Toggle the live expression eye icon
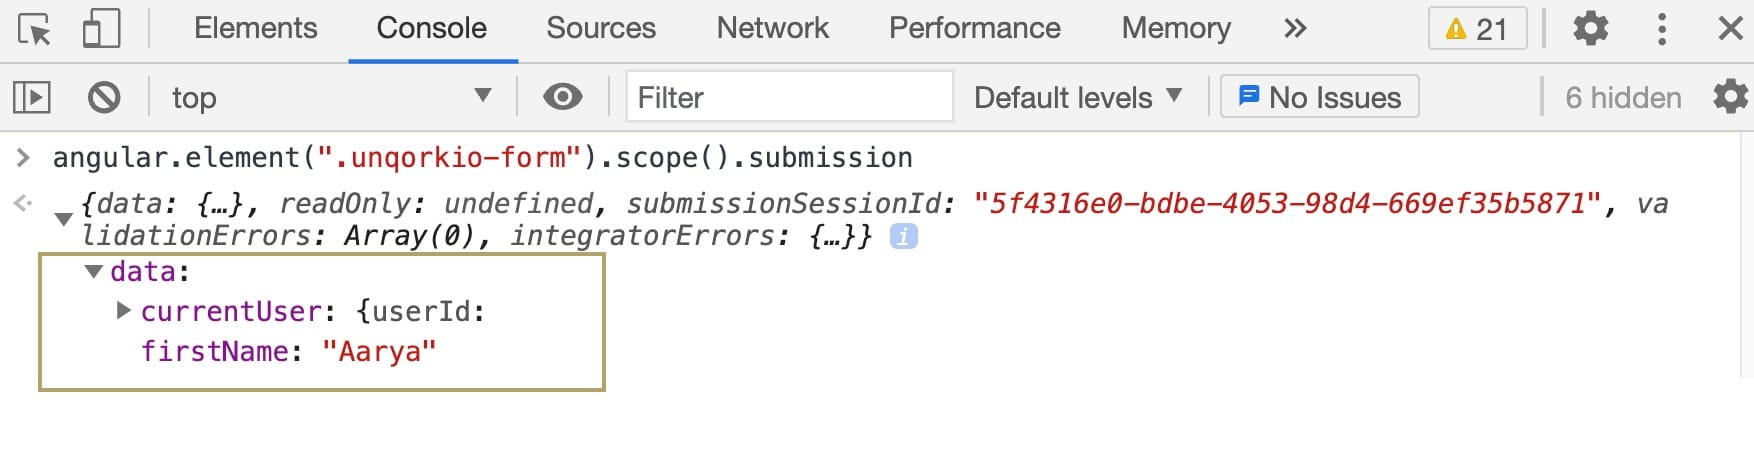 [x=562, y=96]
